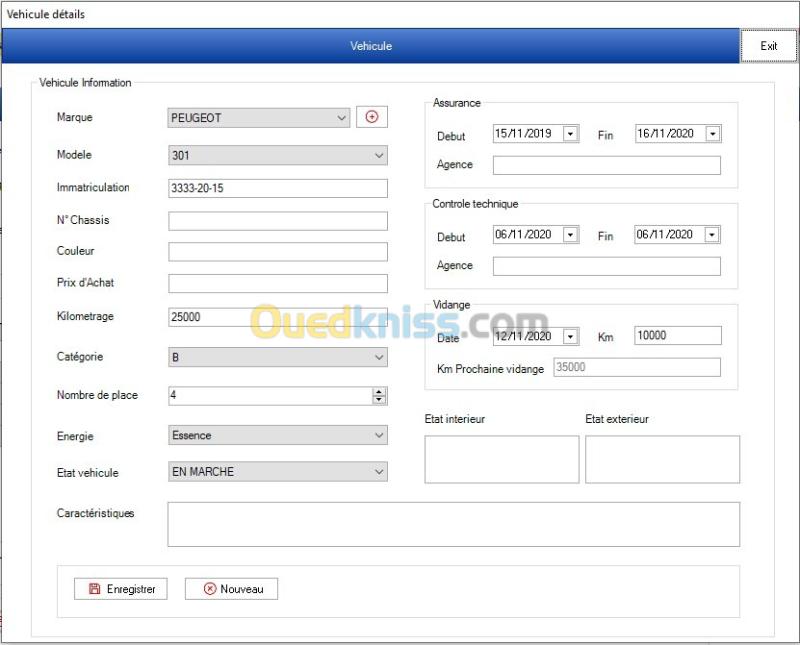Click the Assurance Fin date 16/11/2020
Screen dimensions: 800x645
[x=665, y=134]
